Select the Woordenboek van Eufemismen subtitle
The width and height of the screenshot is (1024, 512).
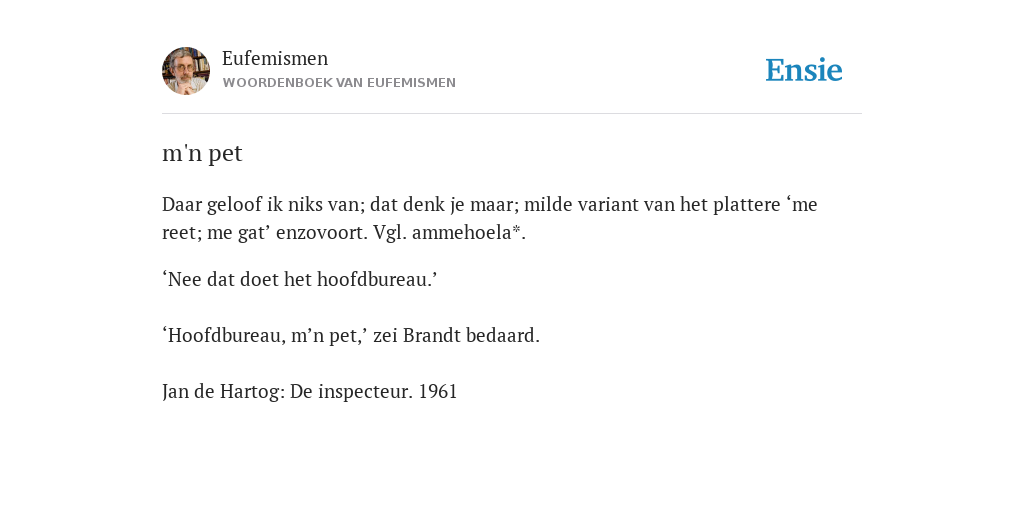coord(339,83)
